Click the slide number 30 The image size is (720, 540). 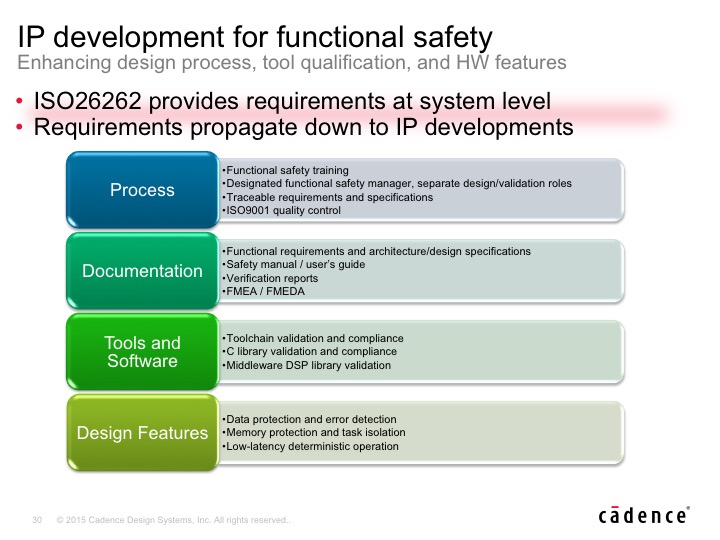pos(37,520)
